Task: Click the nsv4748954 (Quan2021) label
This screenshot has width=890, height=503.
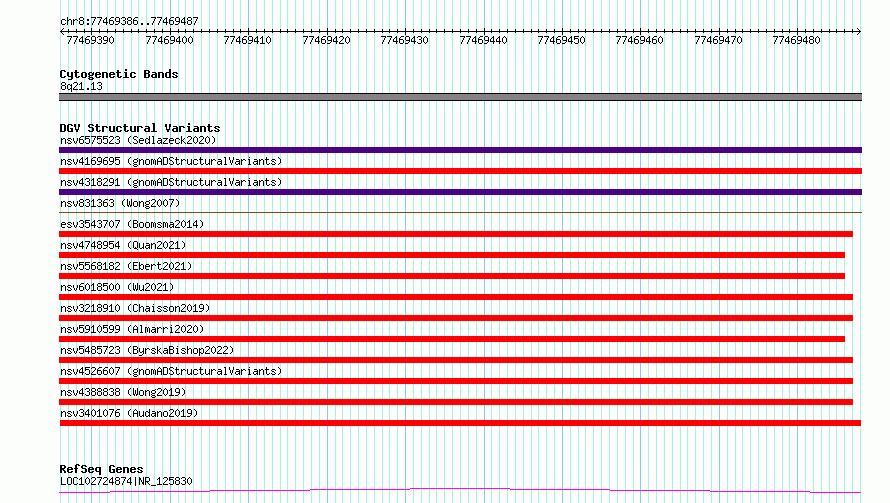Action: pyautogui.click(x=123, y=245)
